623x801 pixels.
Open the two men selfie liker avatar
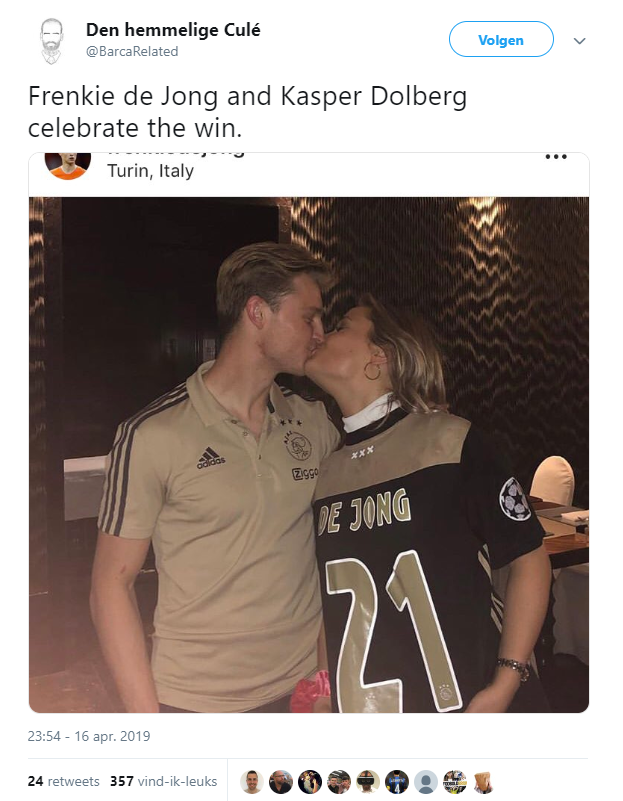pos(339,782)
